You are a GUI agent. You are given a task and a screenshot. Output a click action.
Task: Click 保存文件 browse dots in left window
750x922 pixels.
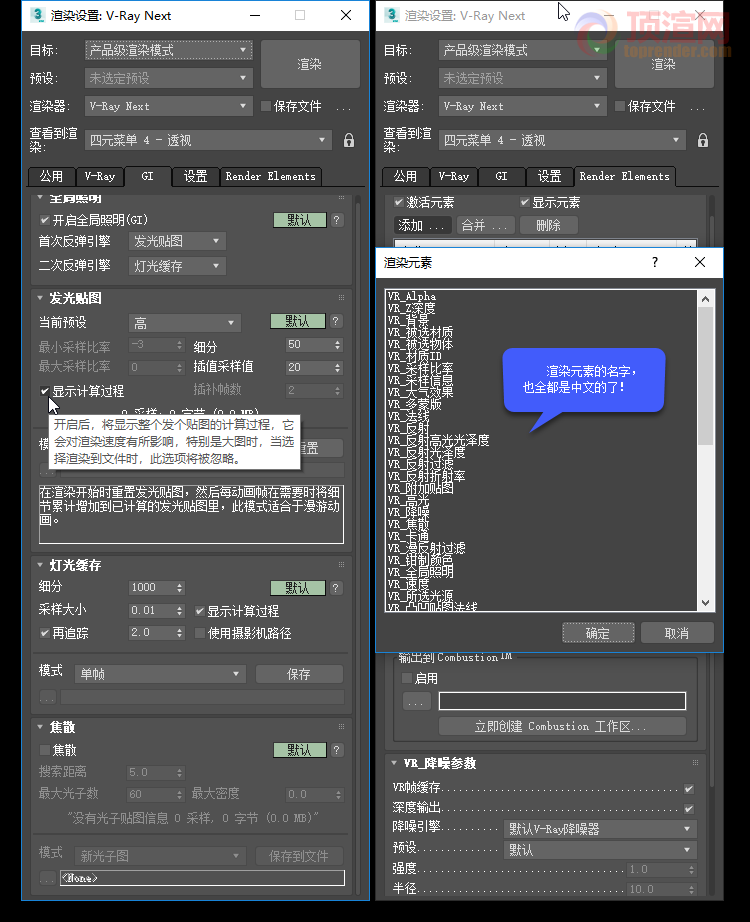[344, 107]
